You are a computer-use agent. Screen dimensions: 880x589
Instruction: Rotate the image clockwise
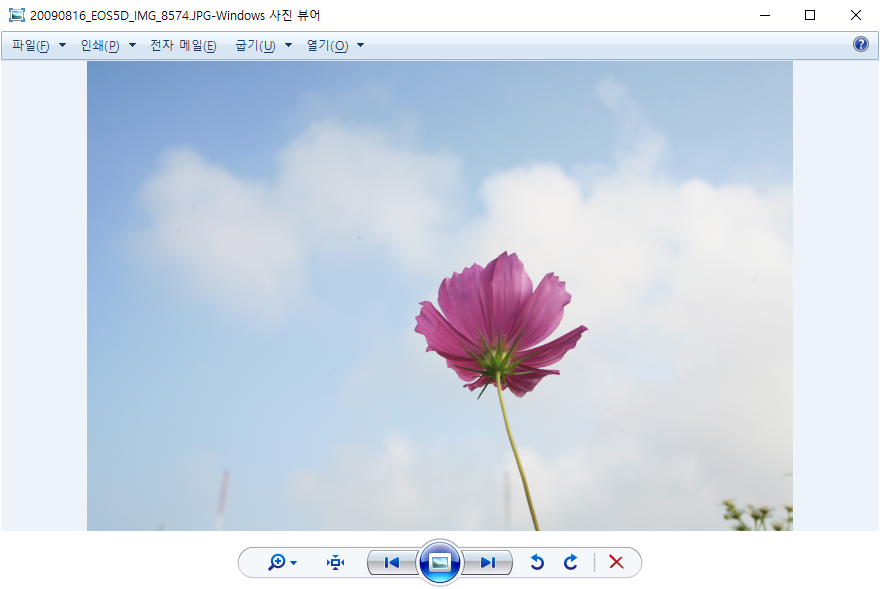click(571, 562)
